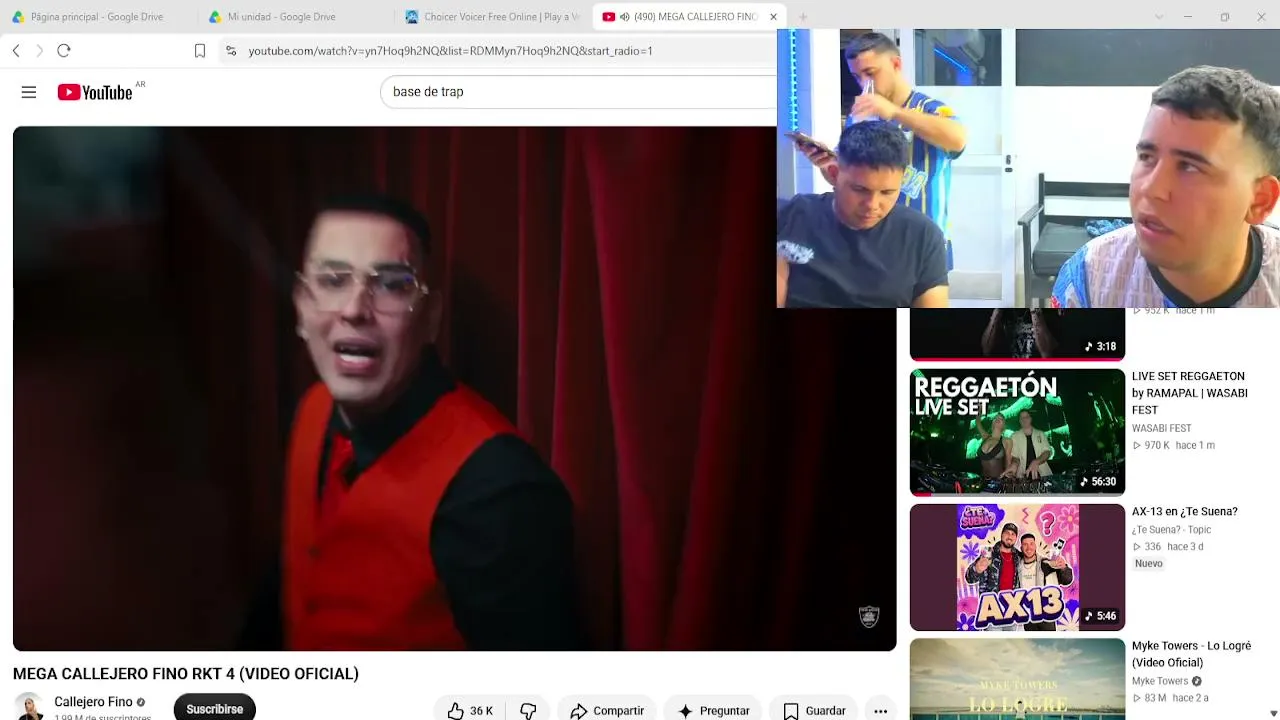Visit the ¿Te Suena? - Topic channel

[1171, 530]
